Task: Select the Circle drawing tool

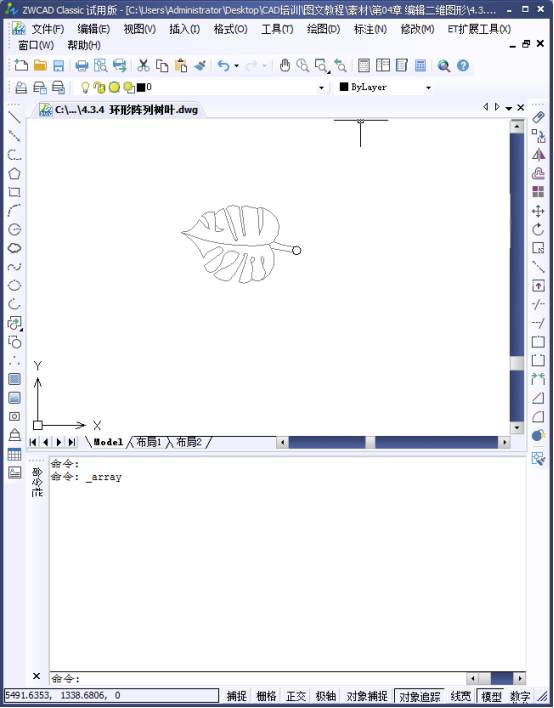Action: pos(14,229)
